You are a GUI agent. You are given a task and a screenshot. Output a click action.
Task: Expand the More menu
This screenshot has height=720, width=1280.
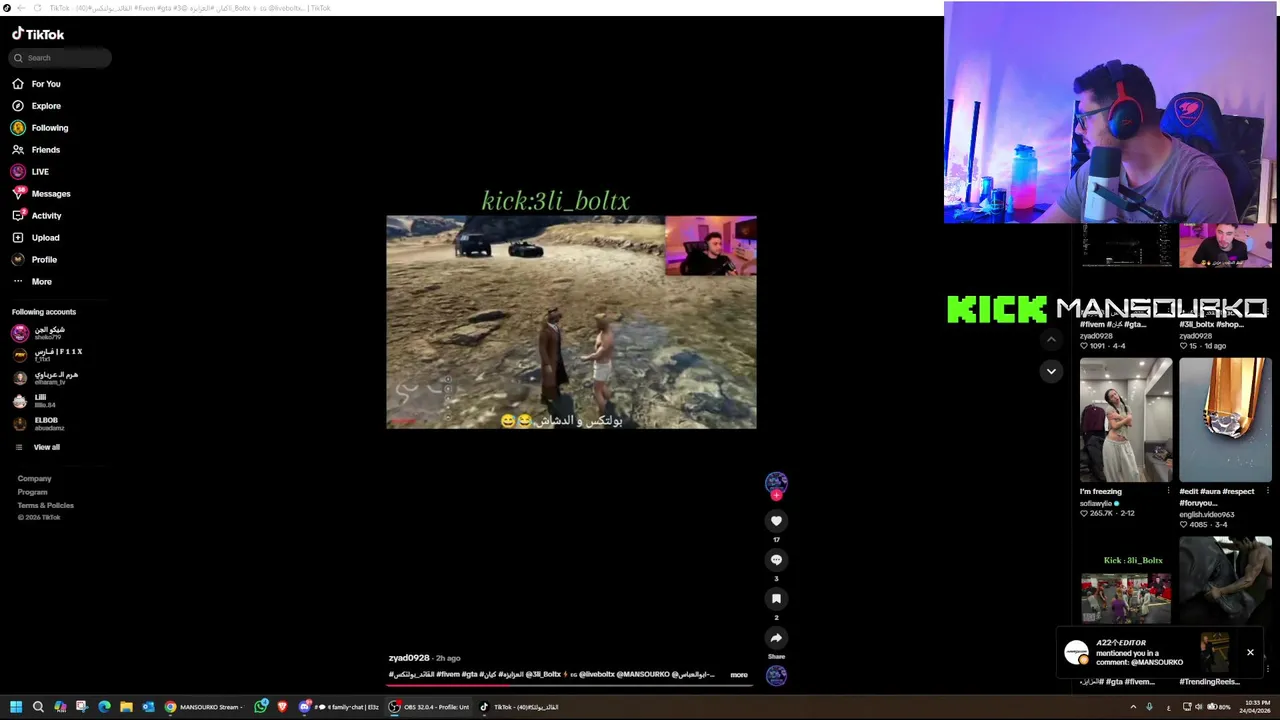(32, 282)
